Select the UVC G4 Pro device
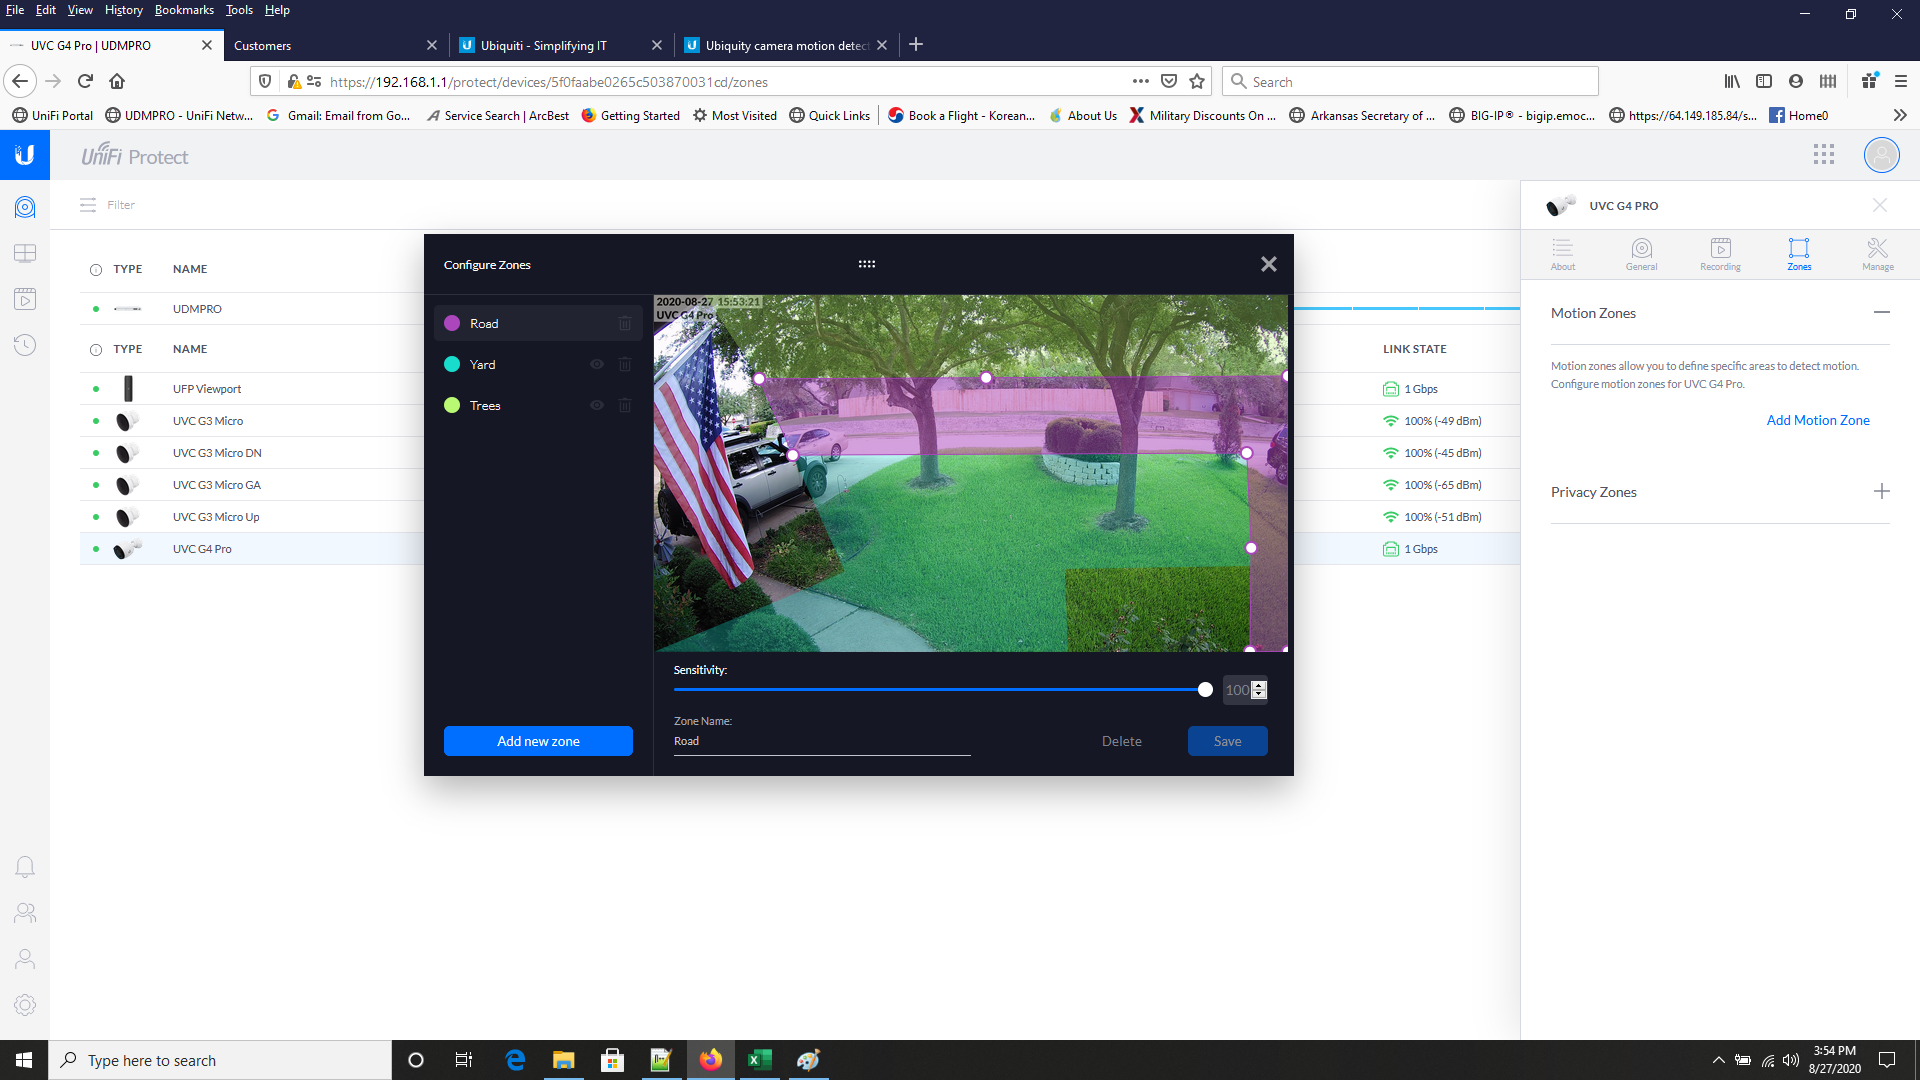1920x1080 pixels. click(202, 547)
